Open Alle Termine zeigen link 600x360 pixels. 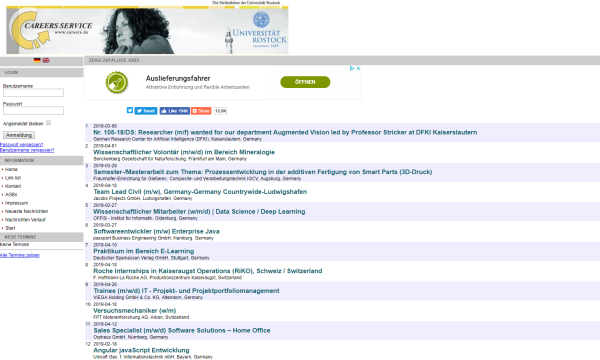coord(20,255)
